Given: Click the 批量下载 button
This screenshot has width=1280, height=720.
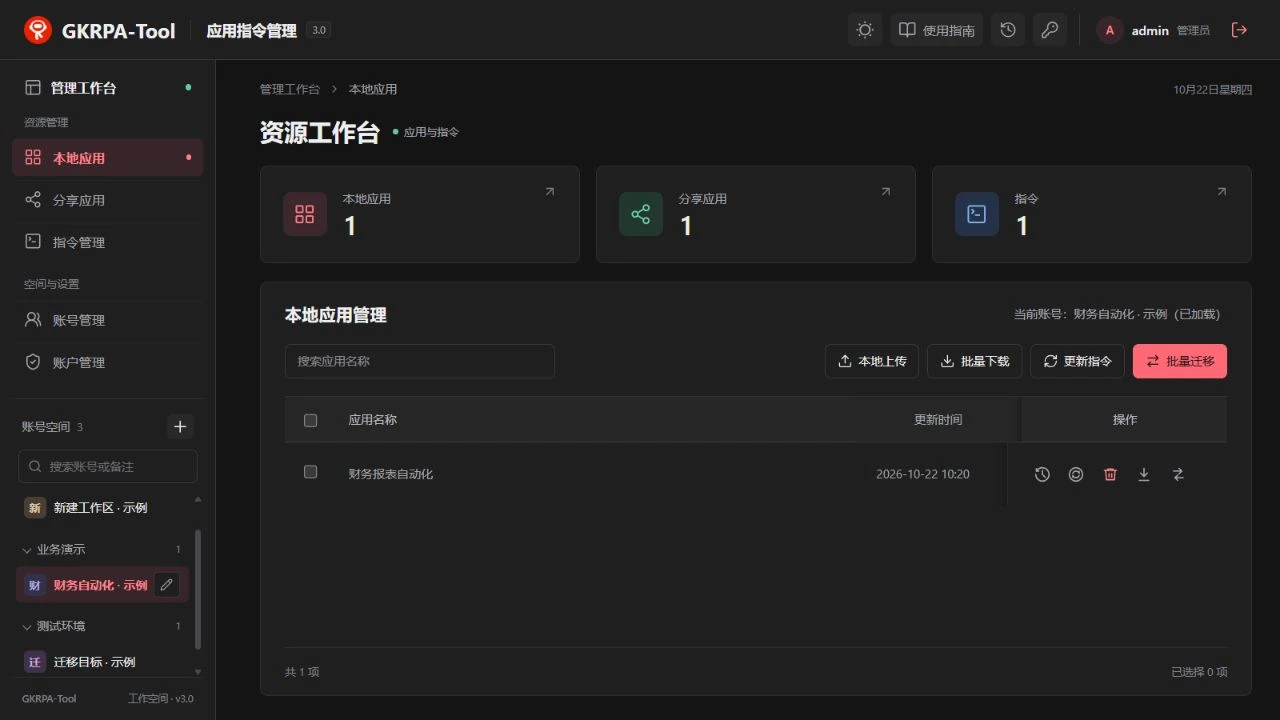Looking at the screenshot, I should [x=975, y=361].
